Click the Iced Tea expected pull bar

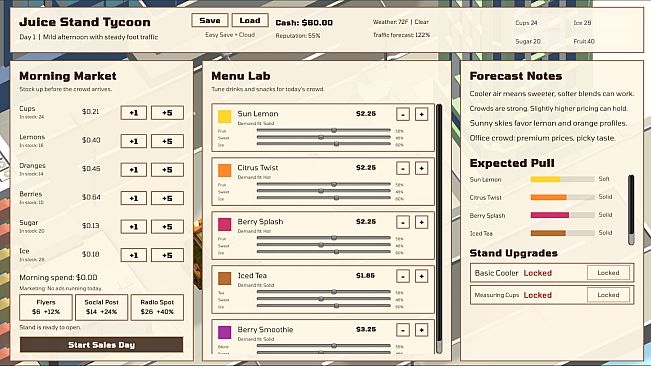[x=563, y=233]
